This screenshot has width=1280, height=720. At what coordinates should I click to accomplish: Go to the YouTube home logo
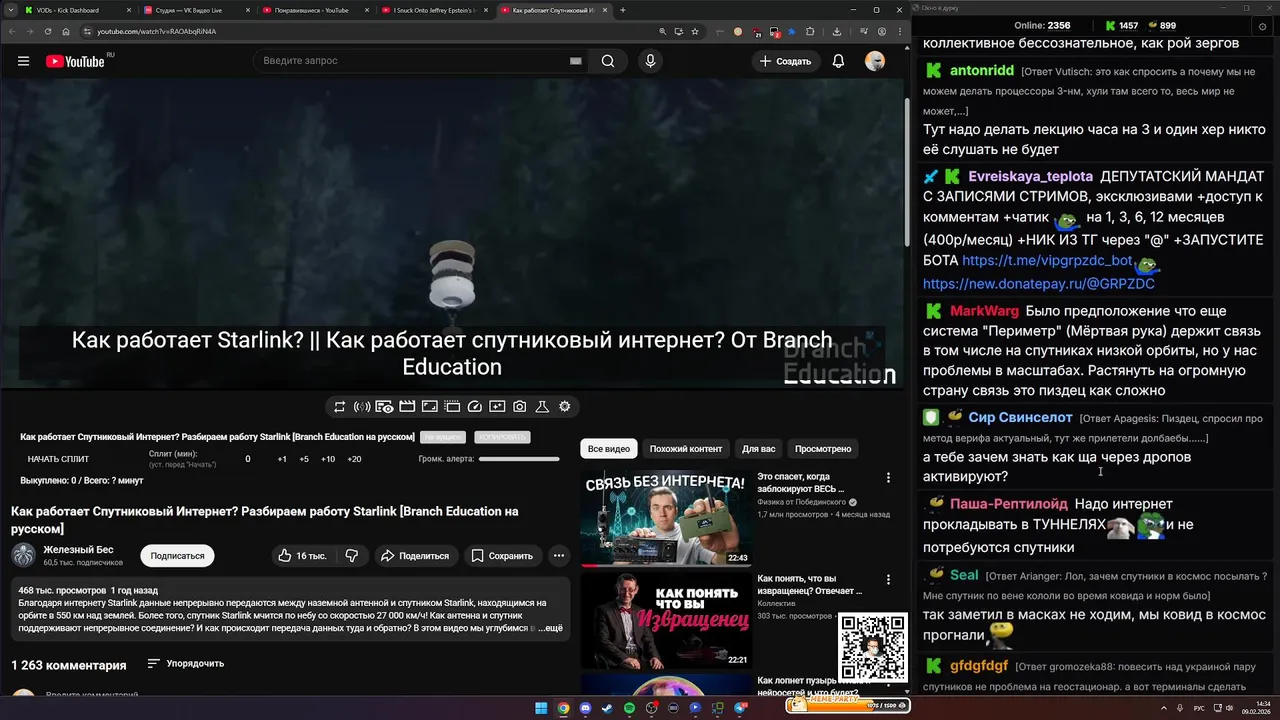(x=75, y=61)
